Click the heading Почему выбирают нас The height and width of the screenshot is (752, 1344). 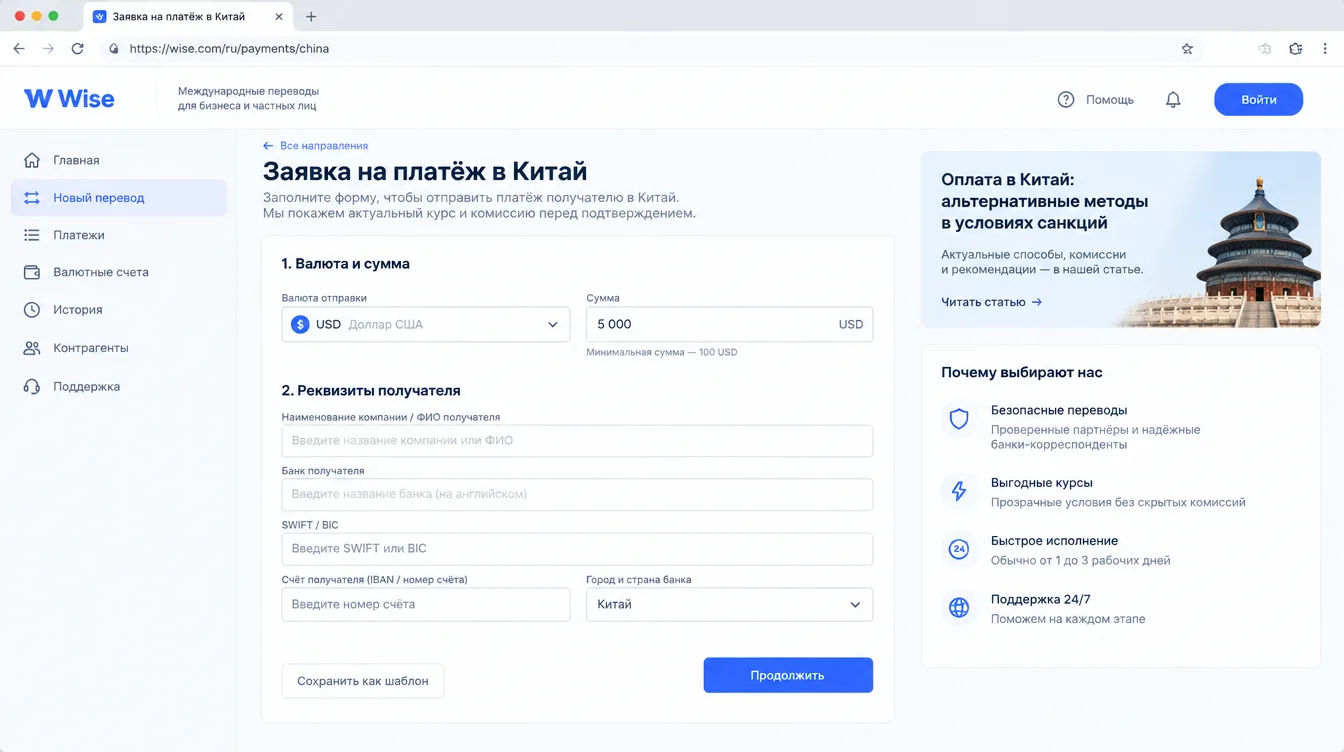[1022, 372]
